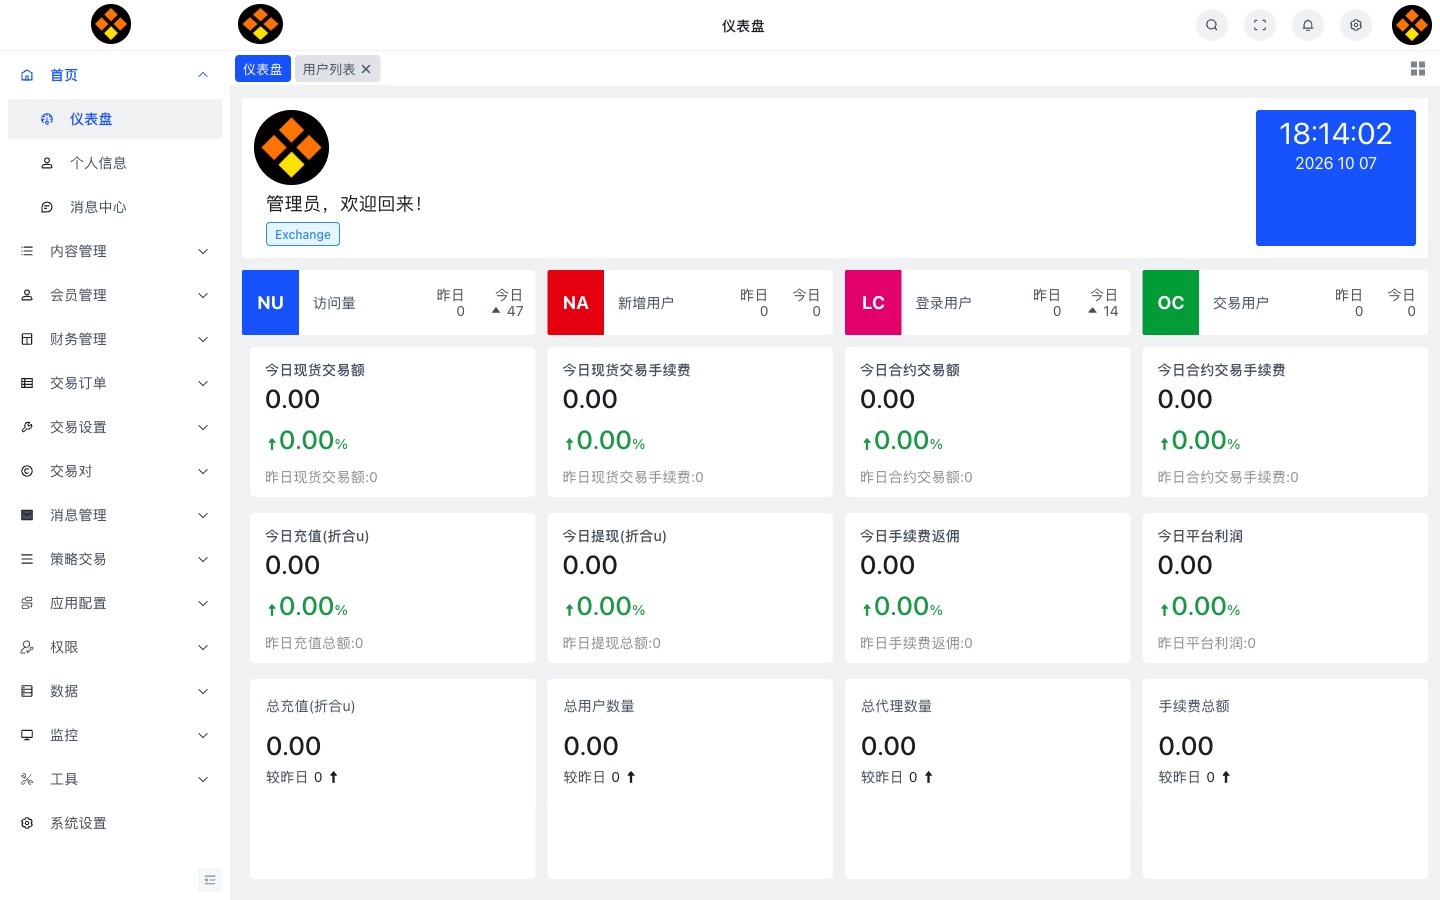Click the blue clock card showing 18:14:02

[x=1336, y=178]
